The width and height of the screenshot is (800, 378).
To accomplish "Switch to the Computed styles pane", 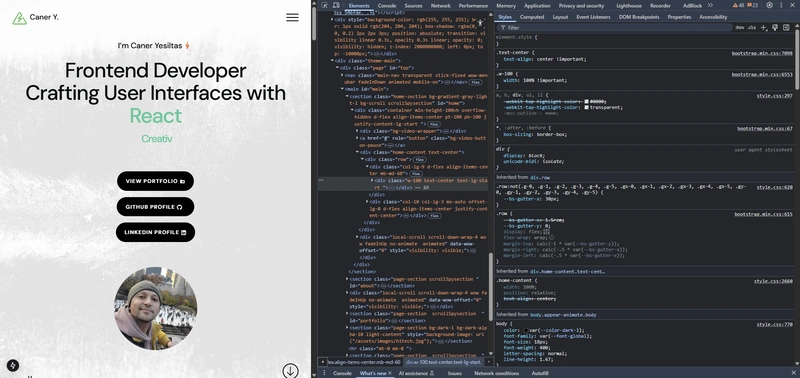I will pyautogui.click(x=532, y=17).
